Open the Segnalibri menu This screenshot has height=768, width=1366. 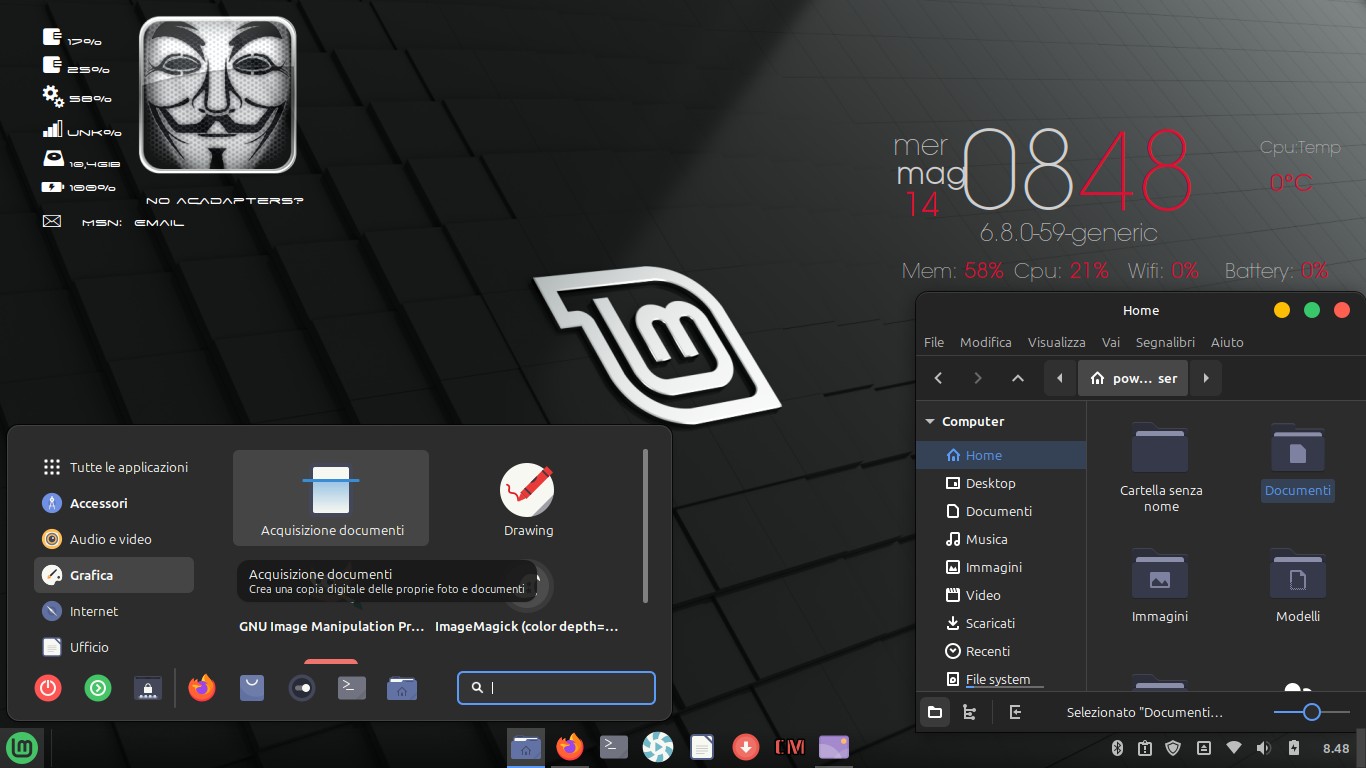tap(1165, 342)
